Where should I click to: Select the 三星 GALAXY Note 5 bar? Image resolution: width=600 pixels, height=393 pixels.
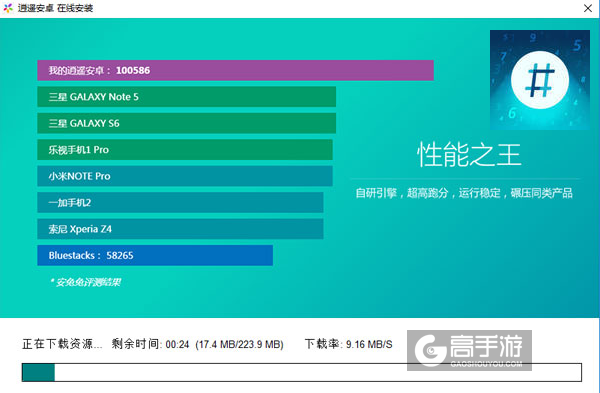tap(187, 97)
